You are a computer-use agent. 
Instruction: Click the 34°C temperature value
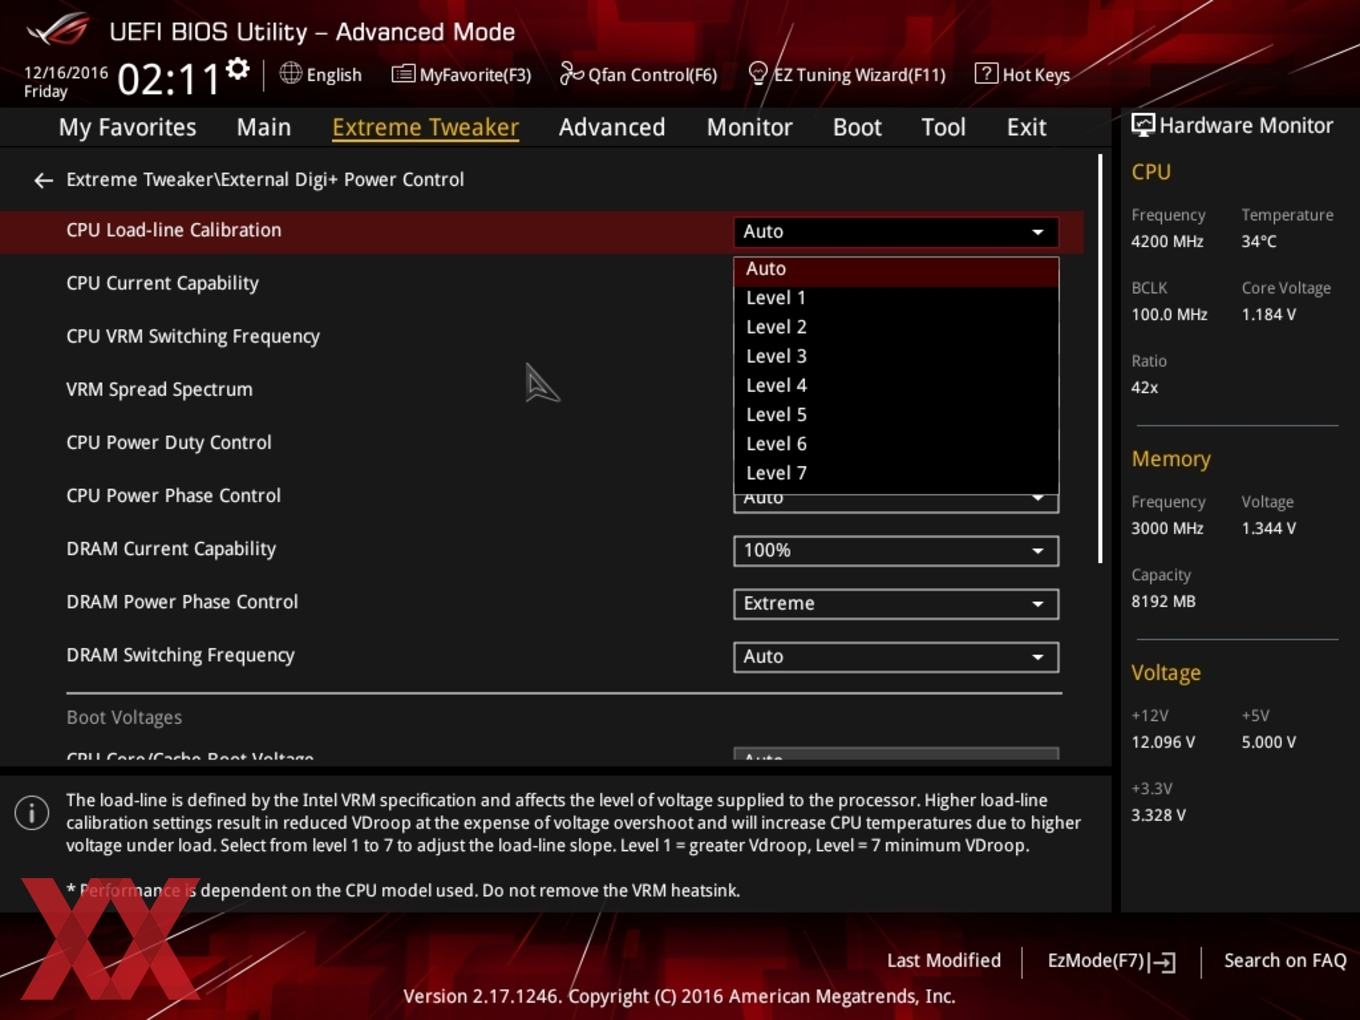1259,241
